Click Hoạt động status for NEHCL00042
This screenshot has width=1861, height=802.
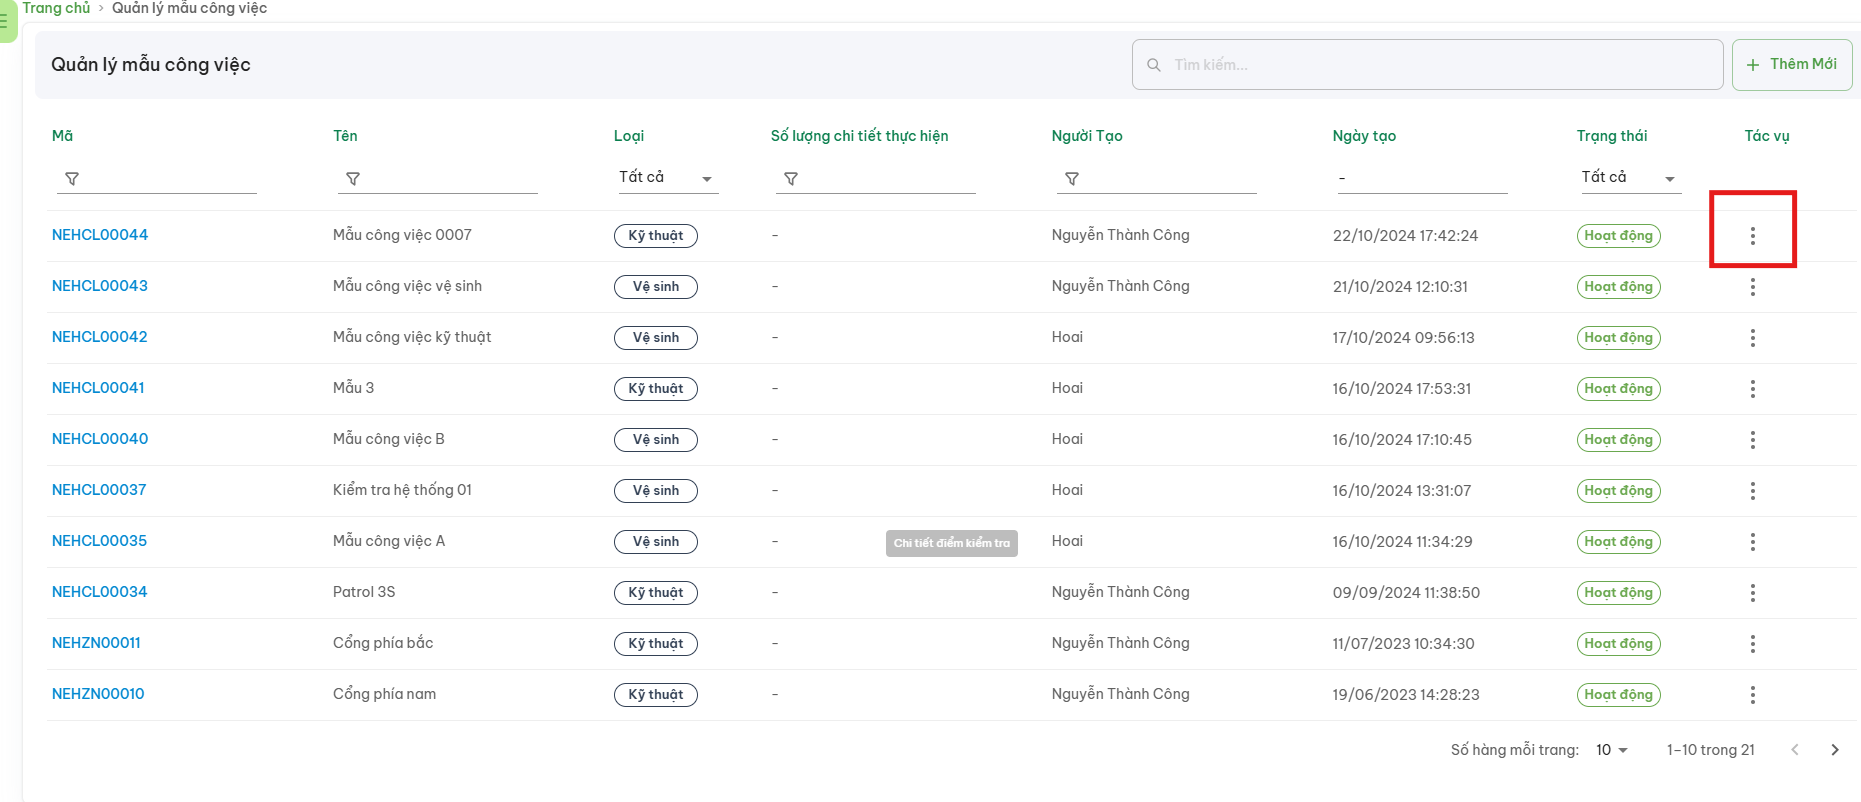coord(1619,338)
